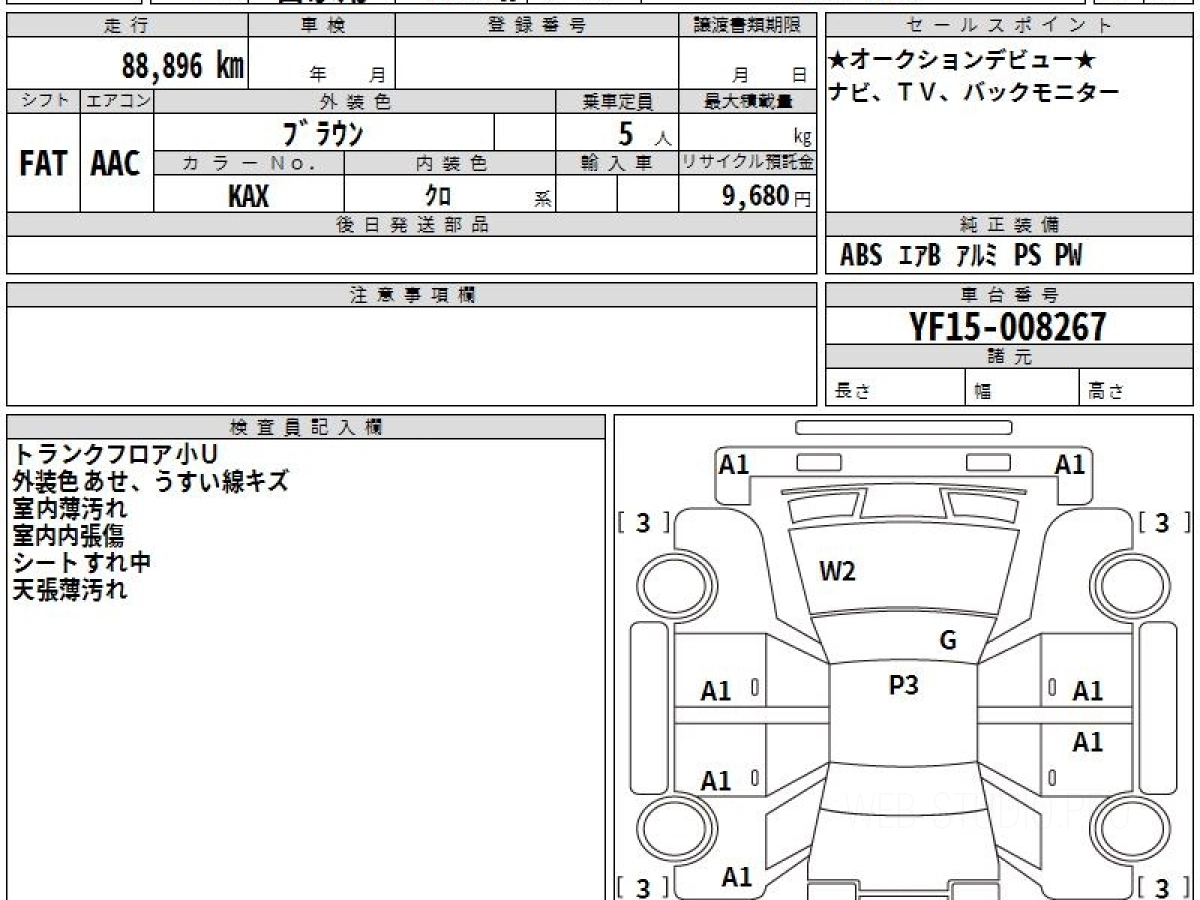Click the 注意事項欄 header
Screen dimensions: 1200x900
[x=412, y=295]
